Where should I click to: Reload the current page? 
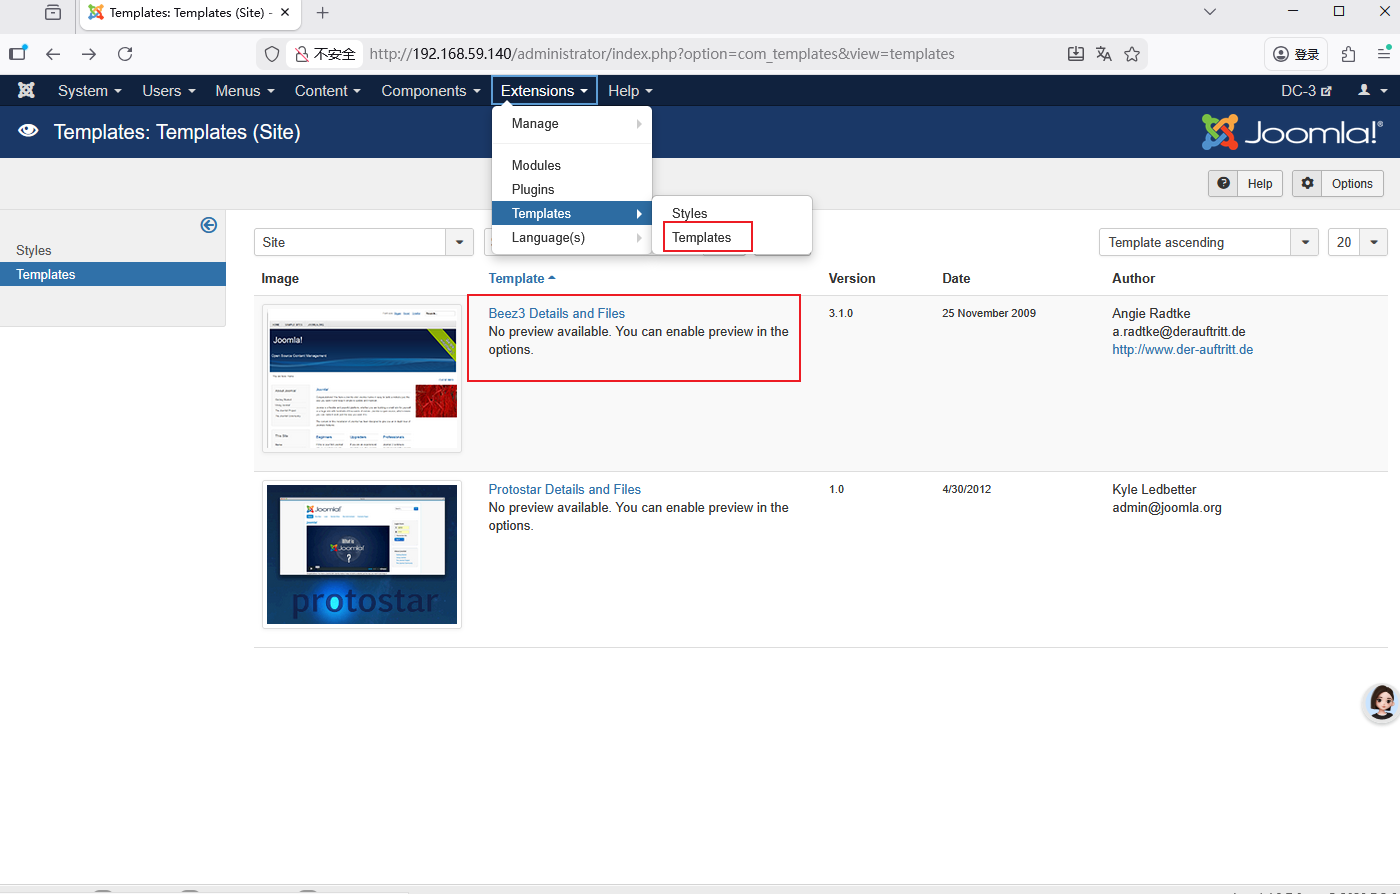(125, 54)
